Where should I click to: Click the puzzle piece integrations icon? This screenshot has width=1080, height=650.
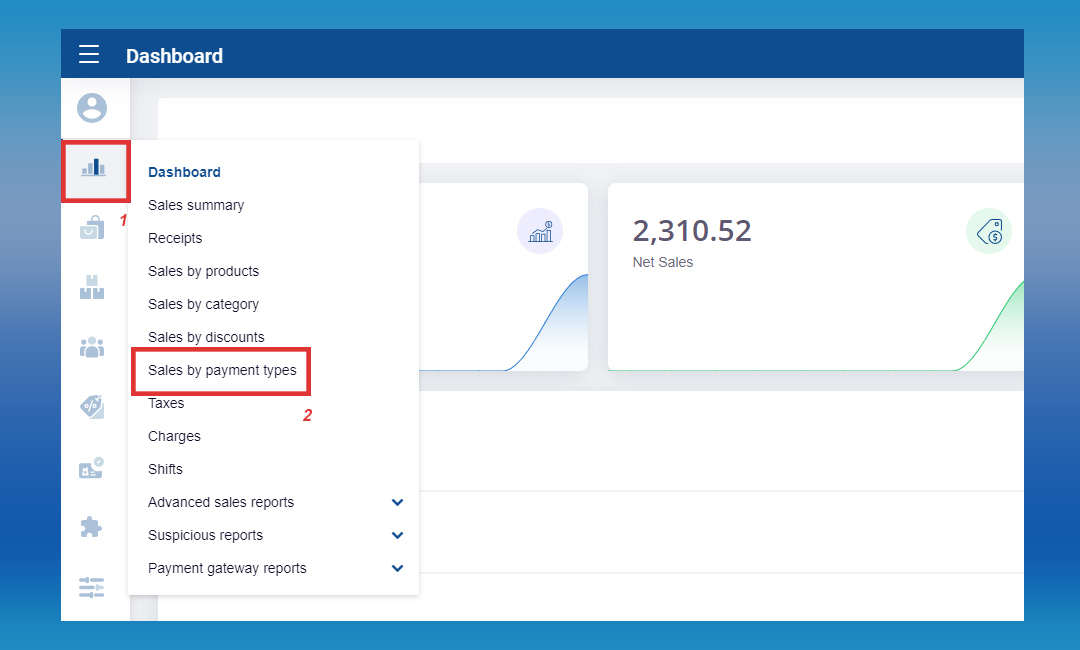pyautogui.click(x=92, y=527)
